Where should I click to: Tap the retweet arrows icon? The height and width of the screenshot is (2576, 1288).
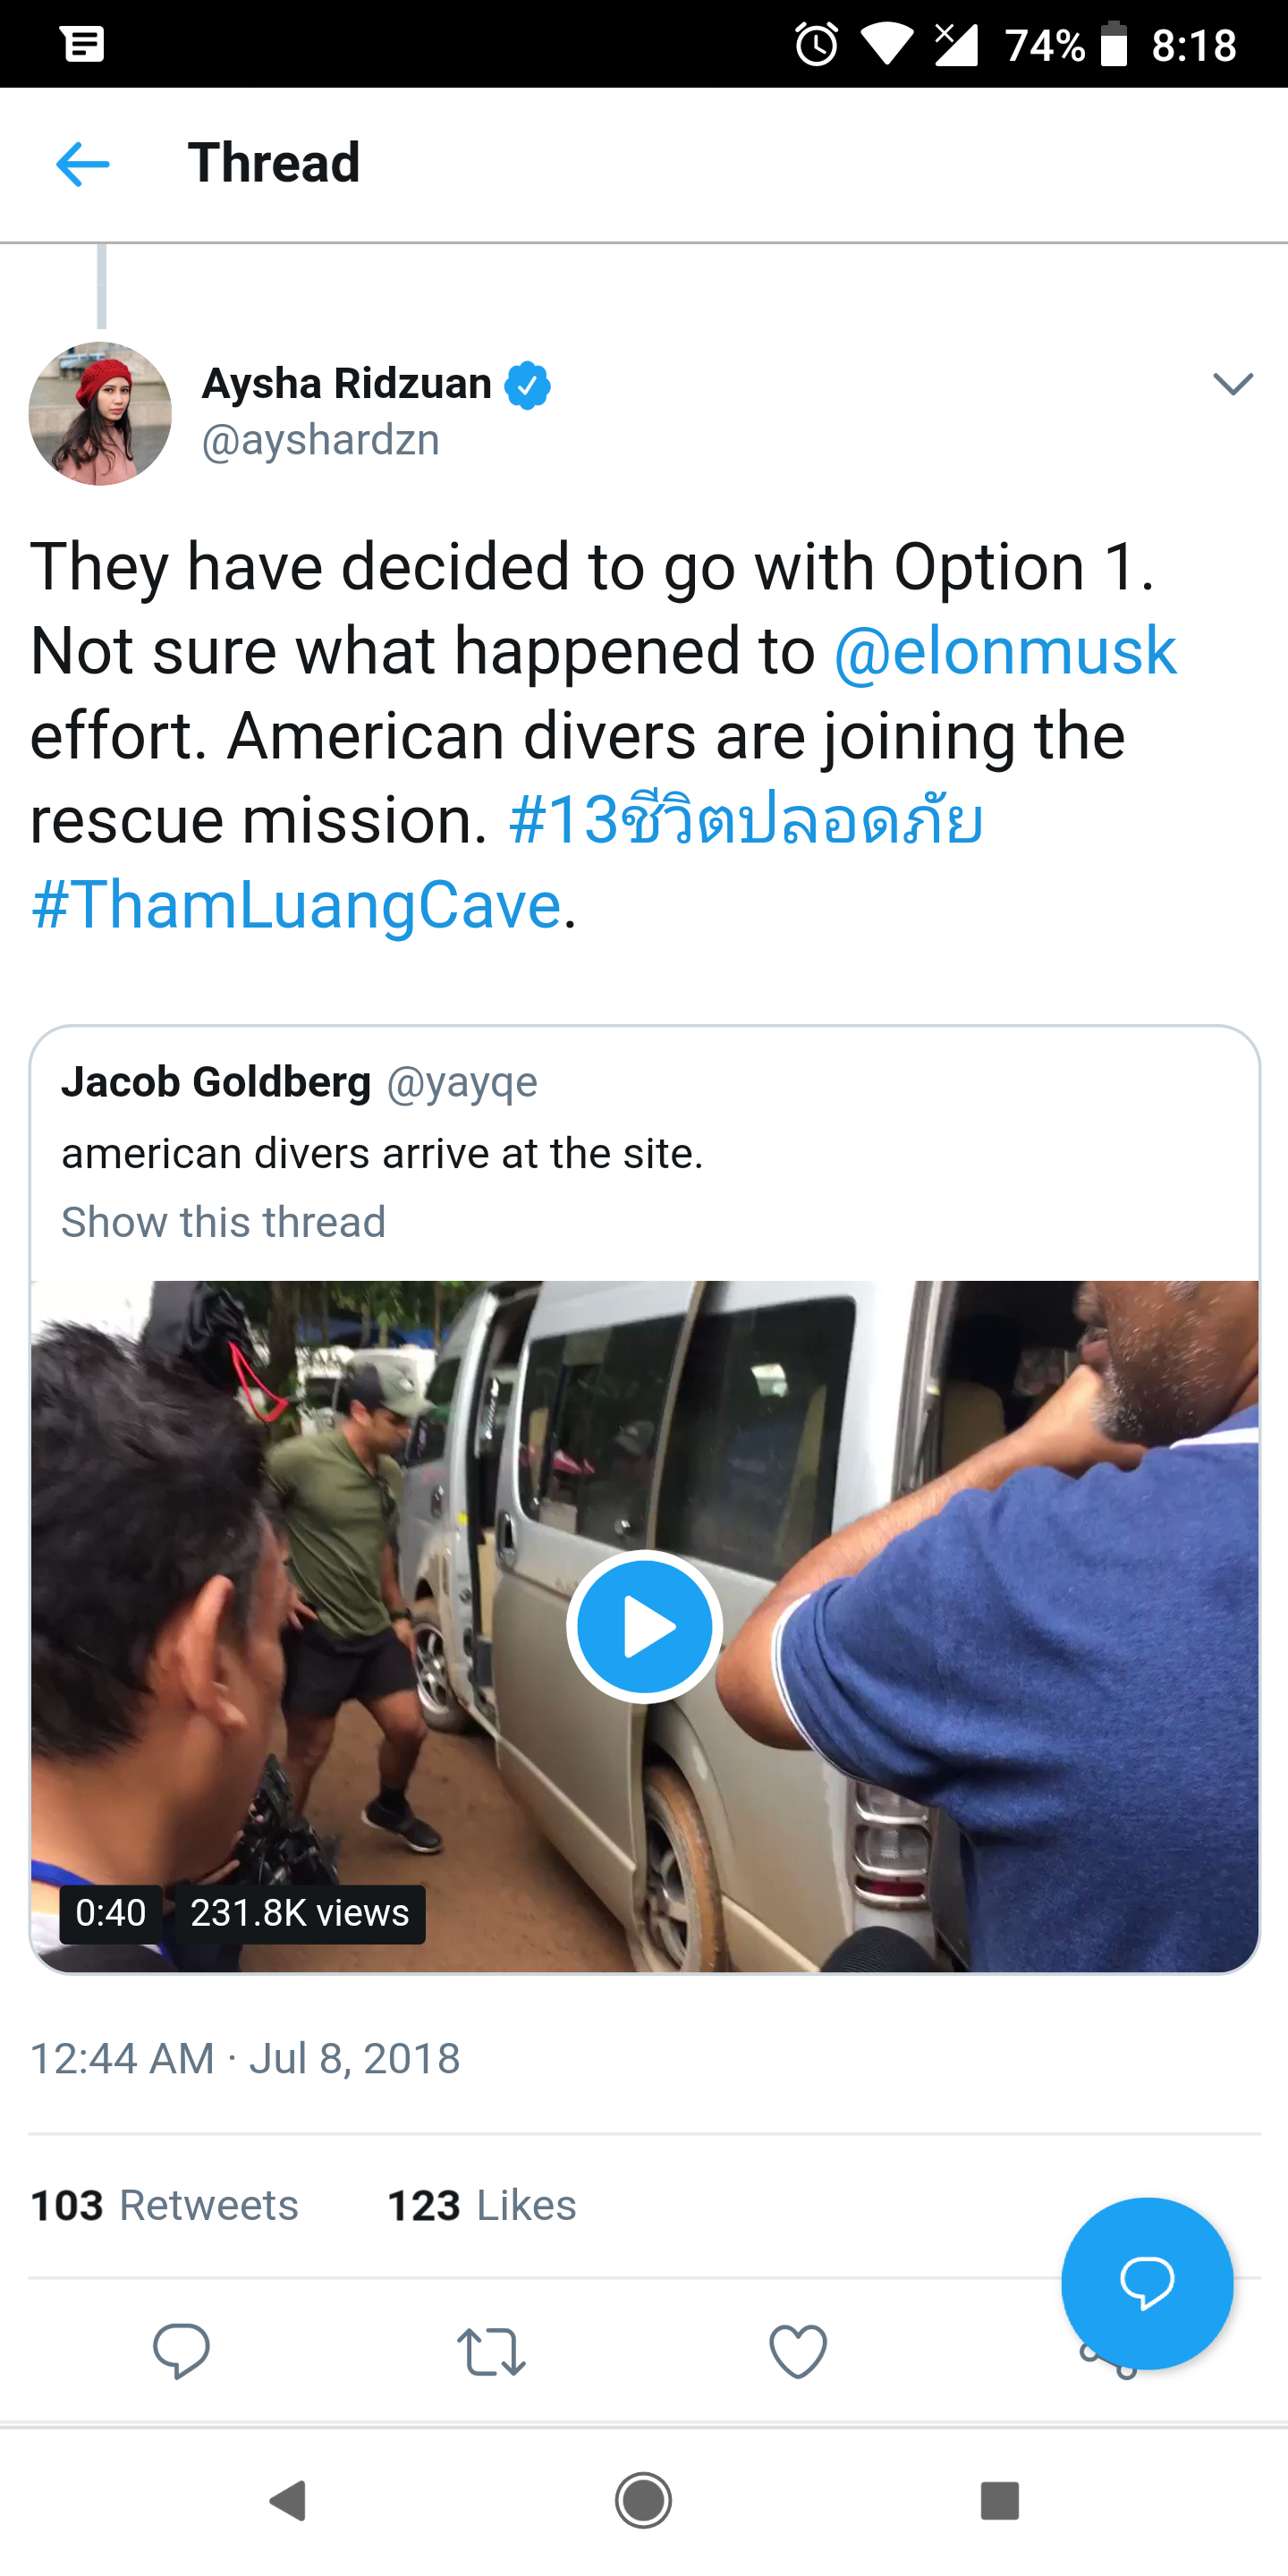click(x=490, y=2350)
